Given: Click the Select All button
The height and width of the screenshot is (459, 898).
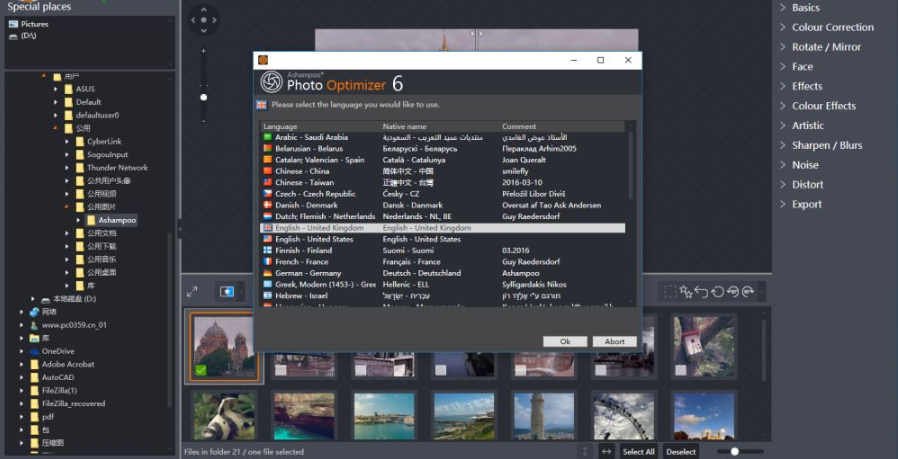Looking at the screenshot, I should pyautogui.click(x=638, y=452).
